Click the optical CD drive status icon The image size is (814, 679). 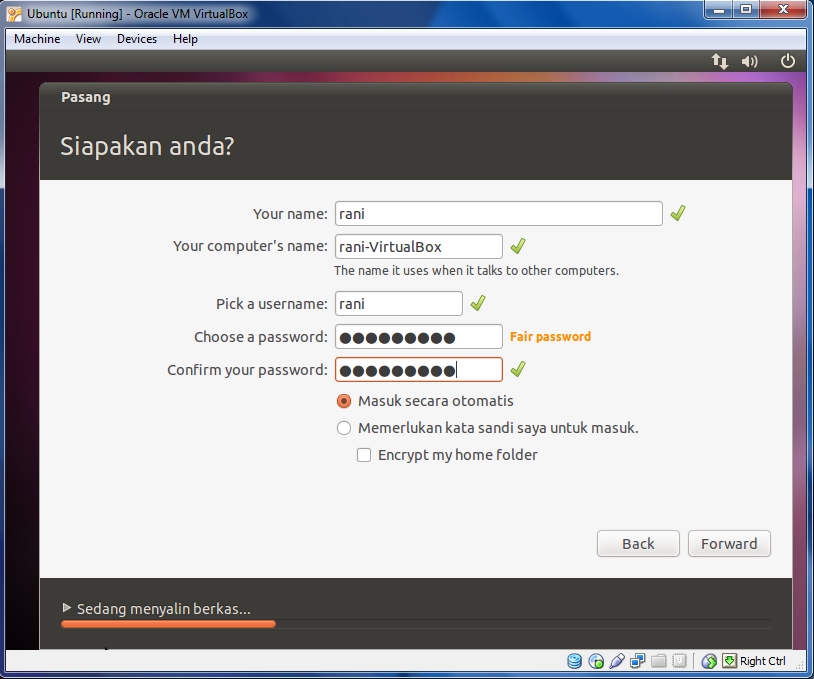(x=596, y=661)
